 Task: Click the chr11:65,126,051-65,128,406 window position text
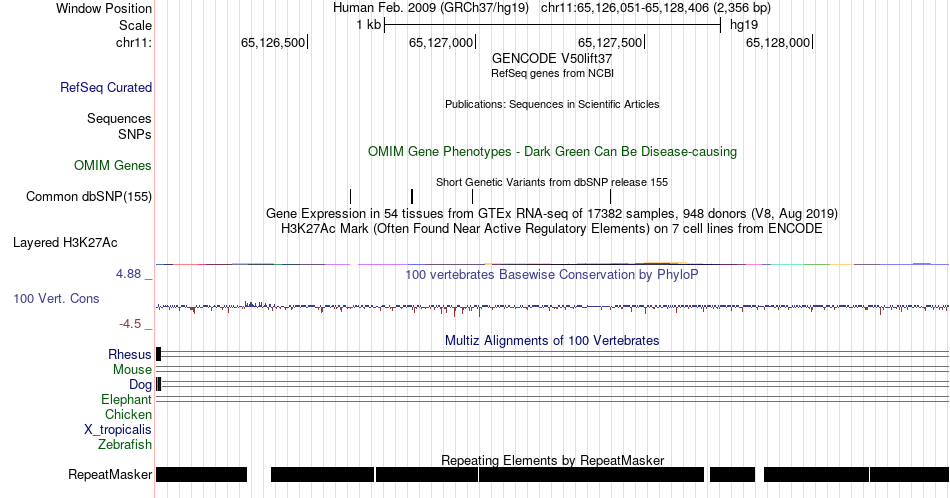pos(656,8)
